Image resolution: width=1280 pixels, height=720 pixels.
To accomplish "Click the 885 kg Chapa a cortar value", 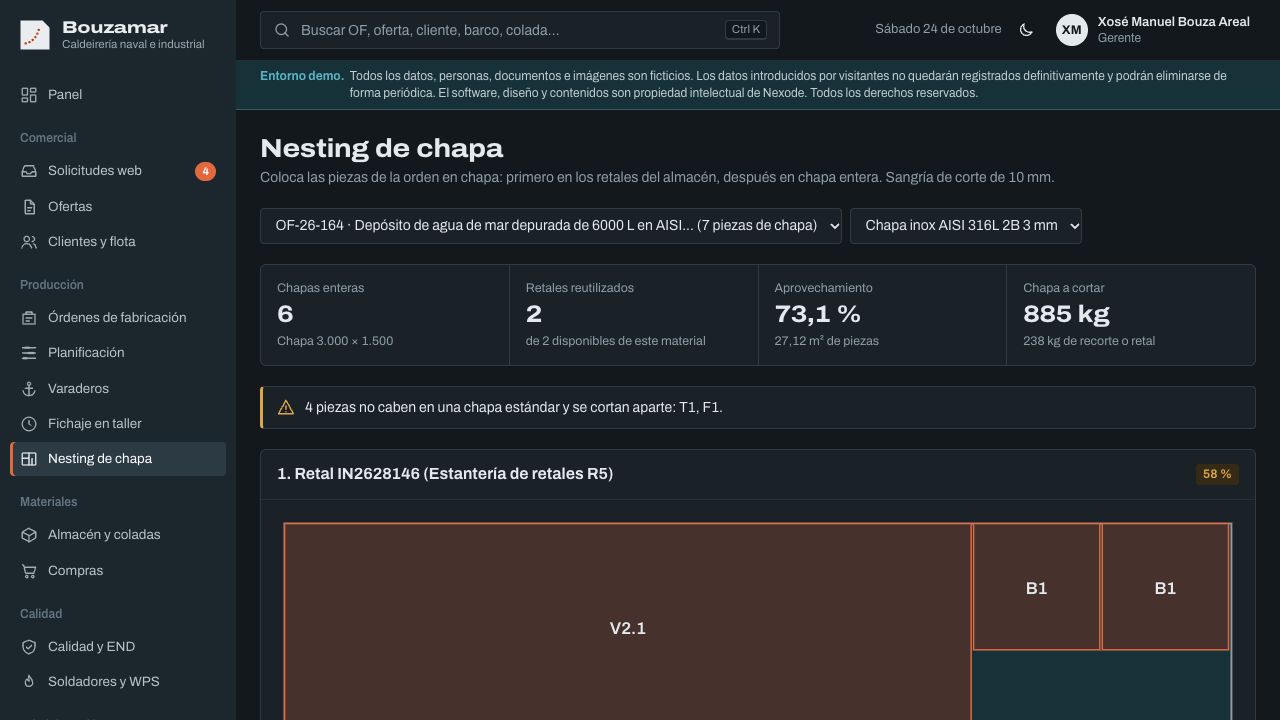I will point(1066,314).
